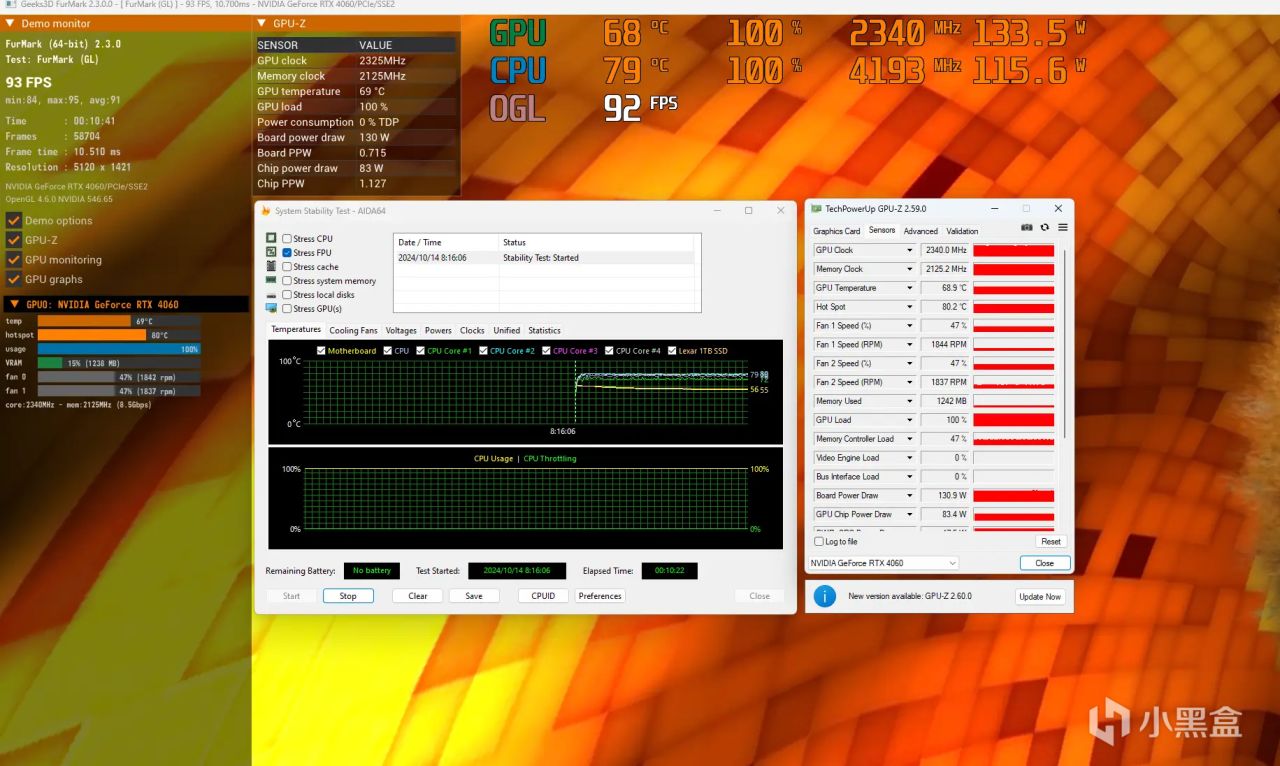This screenshot has height=766, width=1280.
Task: Click the Save button in AIDA64
Action: [x=474, y=596]
